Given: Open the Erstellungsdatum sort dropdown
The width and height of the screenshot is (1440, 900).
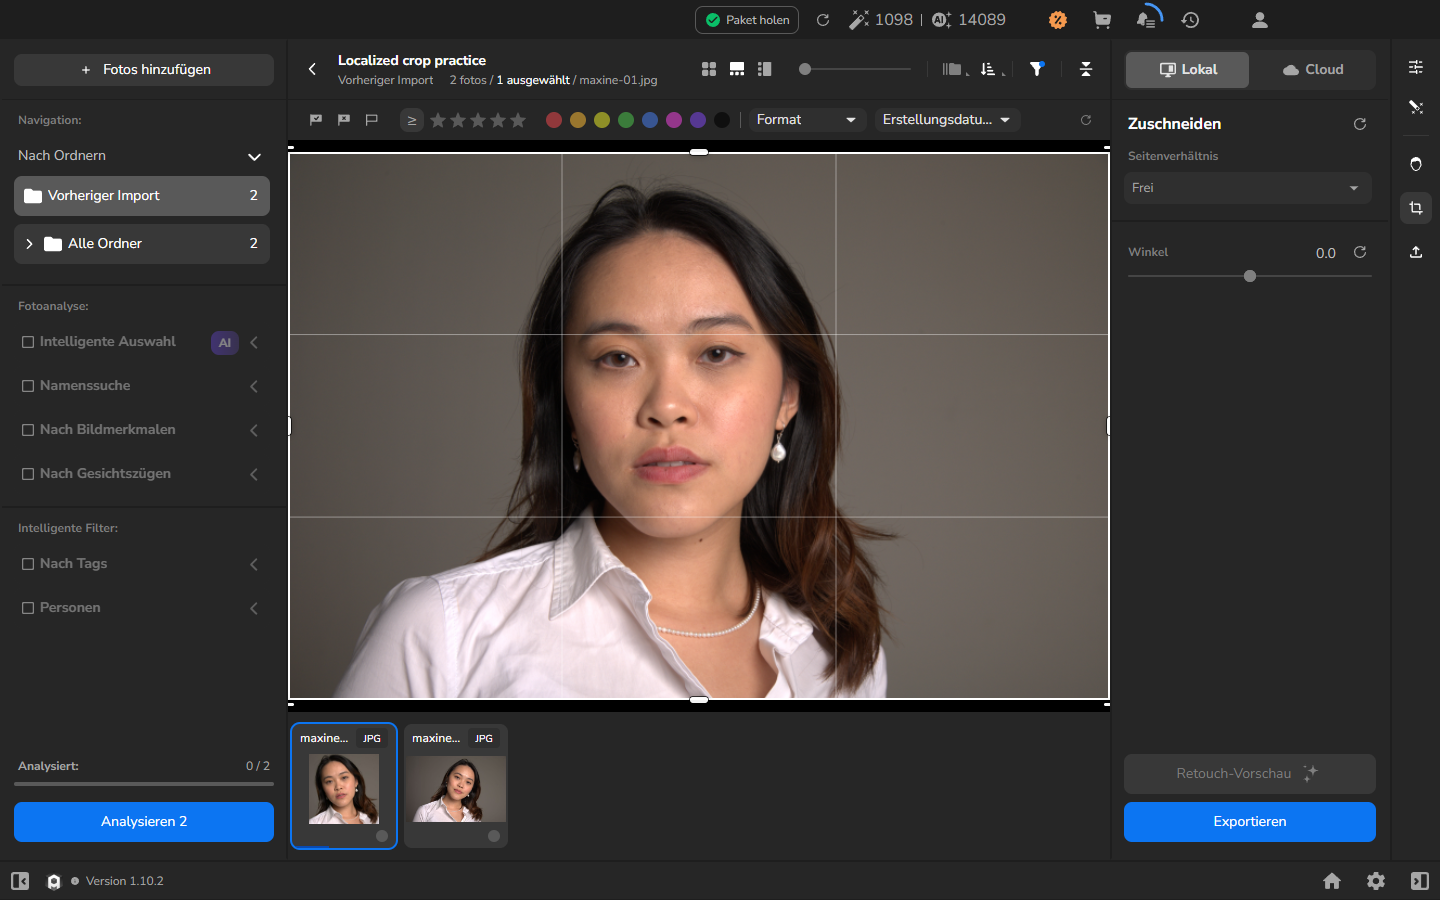Looking at the screenshot, I should click(x=947, y=120).
